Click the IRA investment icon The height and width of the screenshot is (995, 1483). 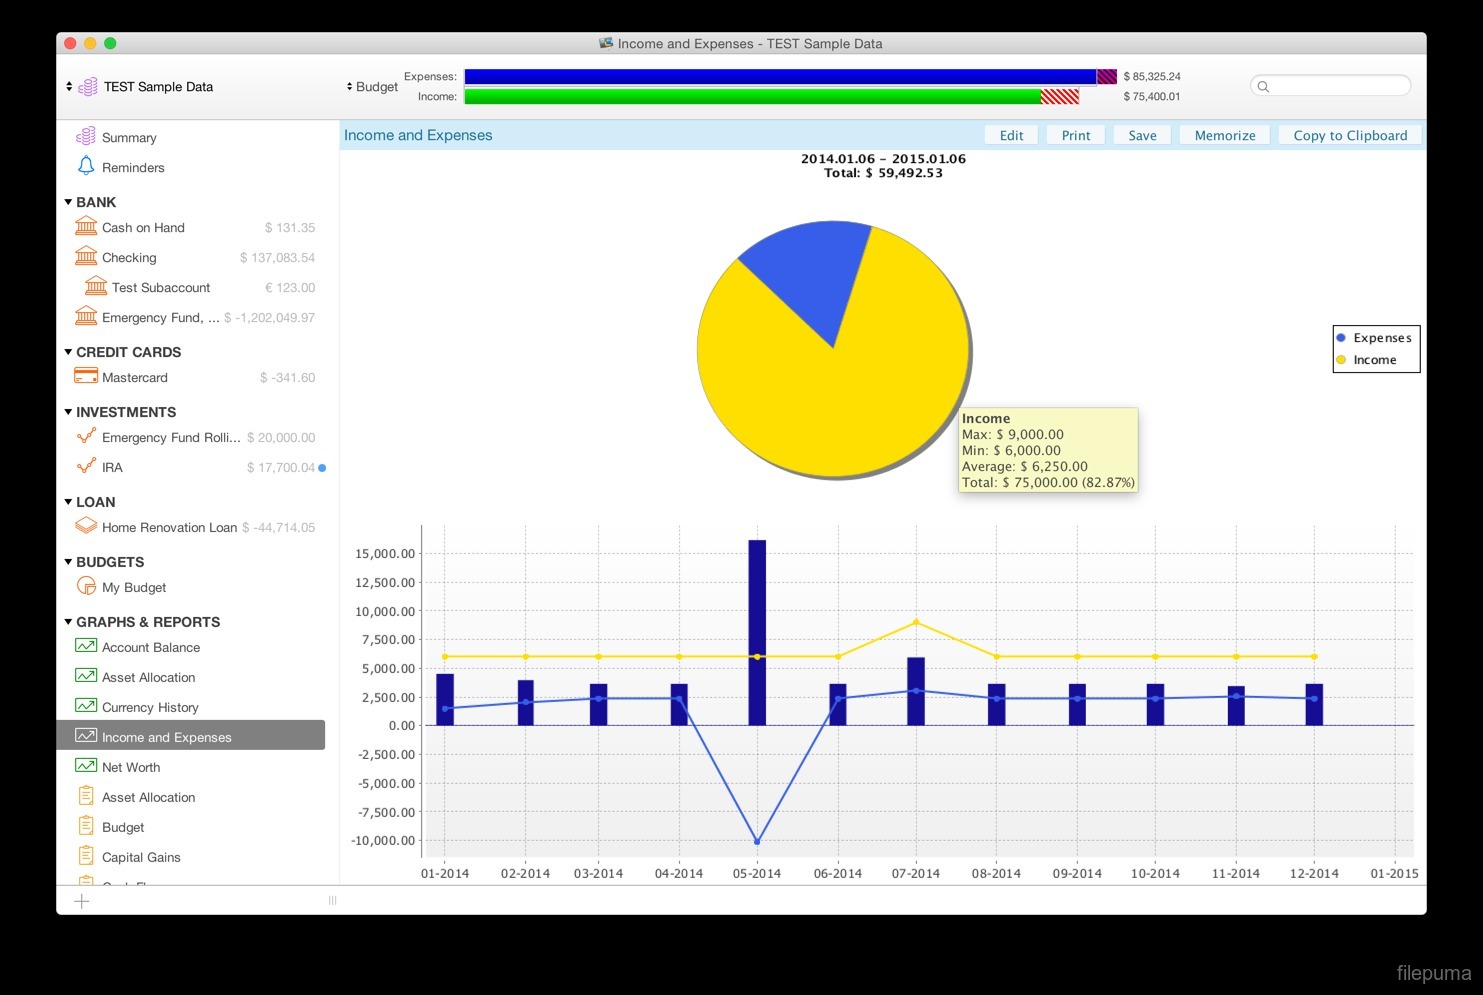86,467
